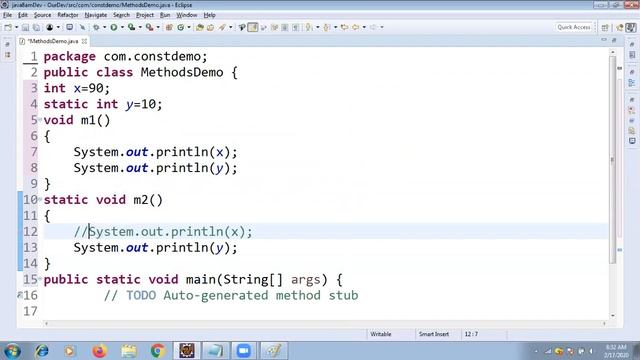Maximize the editor area
The height and width of the screenshot is (360, 640).
click(x=614, y=40)
